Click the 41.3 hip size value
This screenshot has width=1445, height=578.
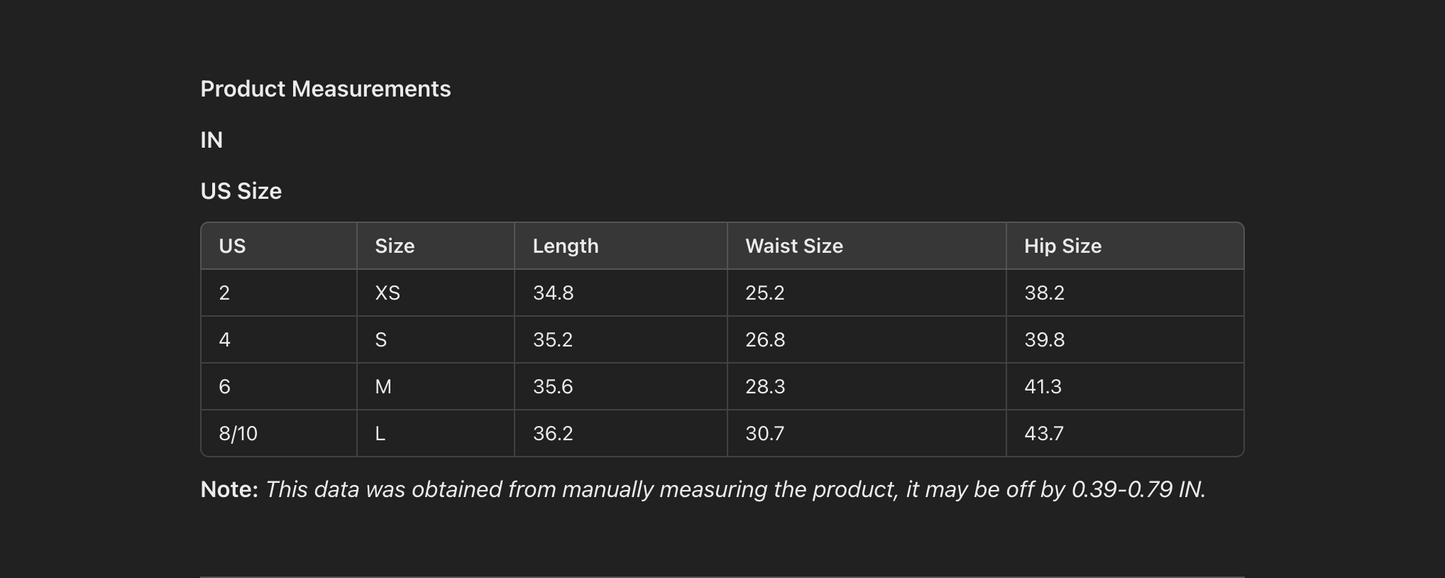tap(1042, 387)
